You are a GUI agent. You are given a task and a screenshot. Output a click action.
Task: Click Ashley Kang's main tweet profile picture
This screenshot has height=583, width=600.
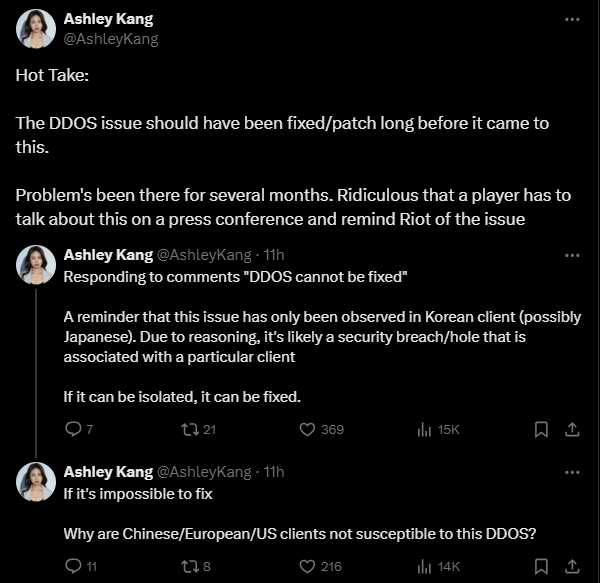[x=36, y=29]
